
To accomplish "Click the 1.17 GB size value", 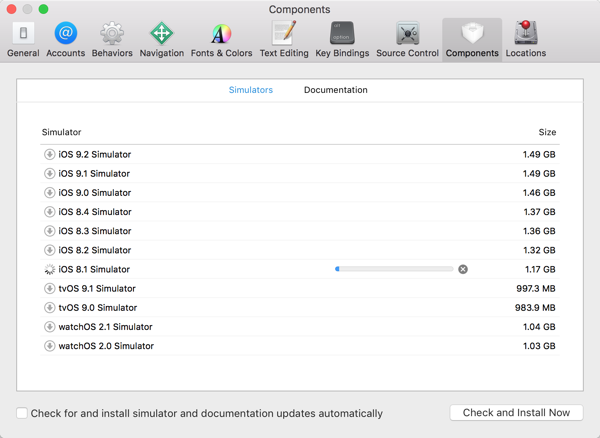I will 540,269.
